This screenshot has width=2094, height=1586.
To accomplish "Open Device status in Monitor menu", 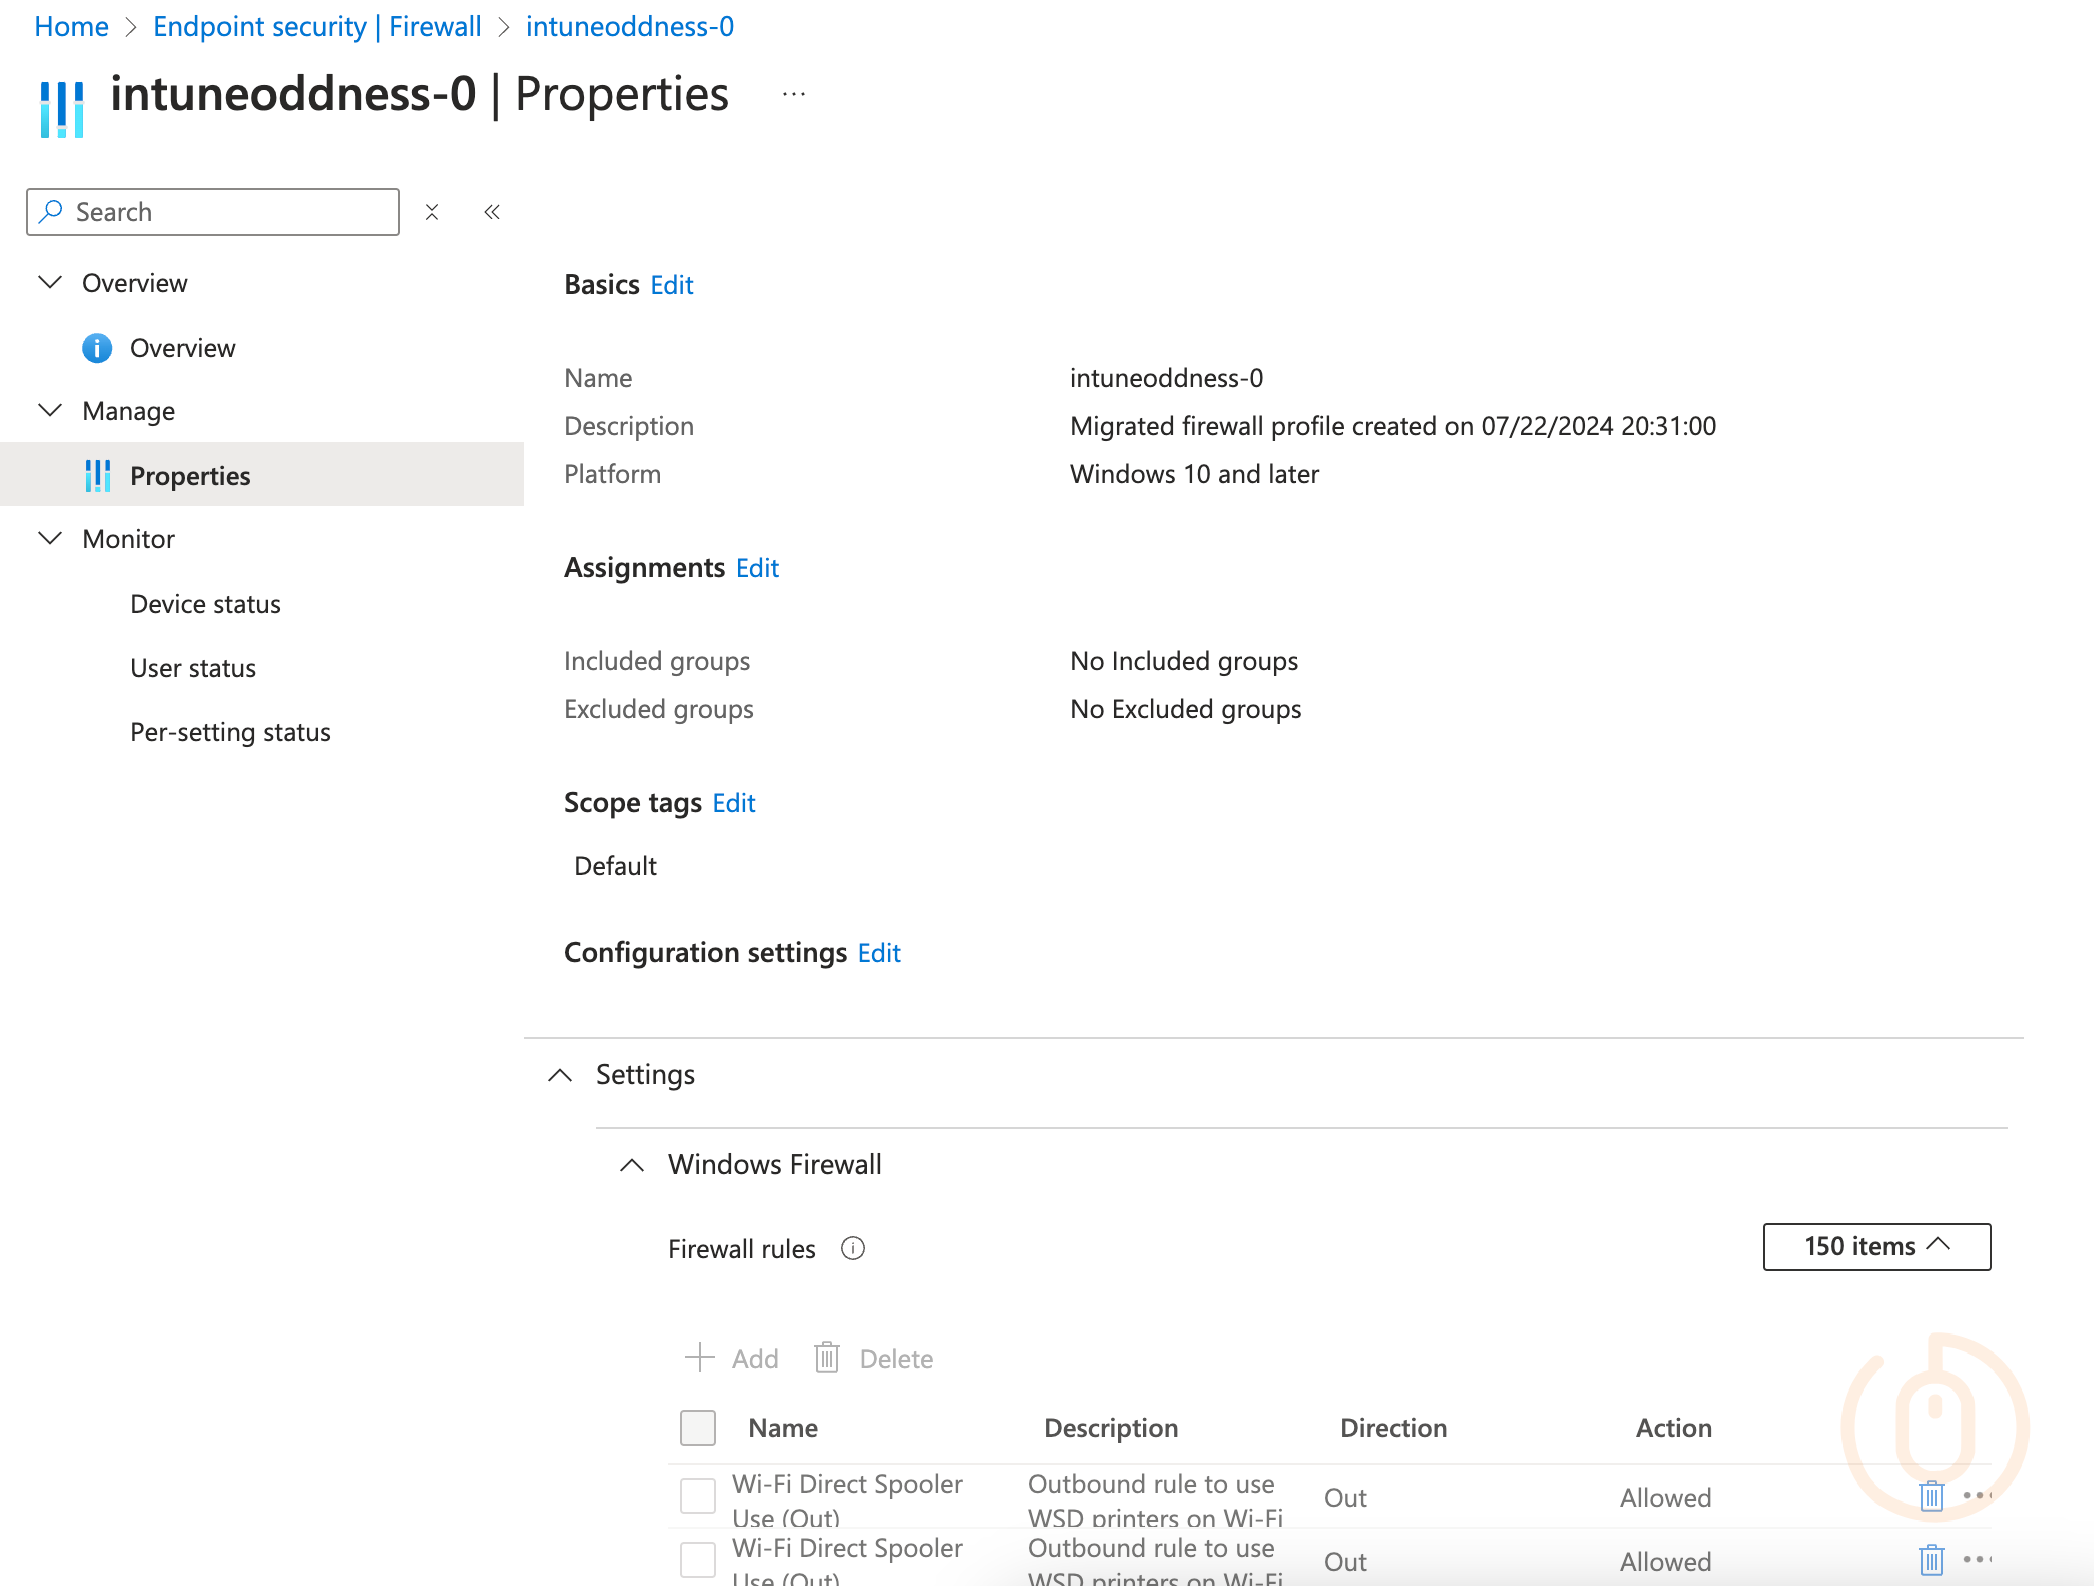I will tap(205, 604).
